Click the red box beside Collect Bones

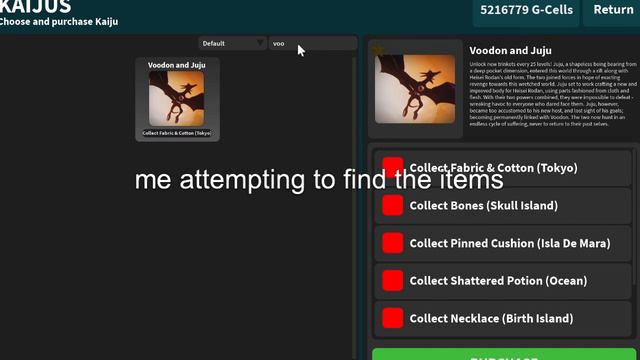coord(393,205)
